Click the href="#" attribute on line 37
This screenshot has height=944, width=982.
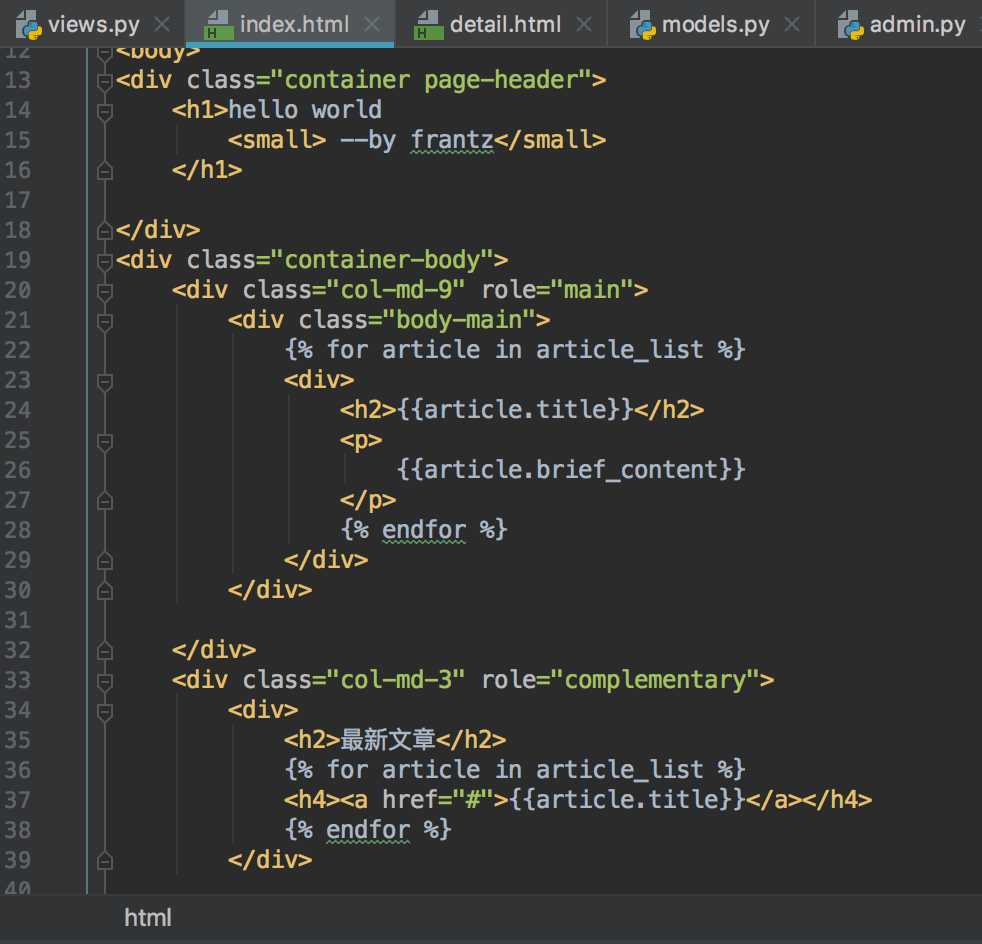(x=438, y=800)
